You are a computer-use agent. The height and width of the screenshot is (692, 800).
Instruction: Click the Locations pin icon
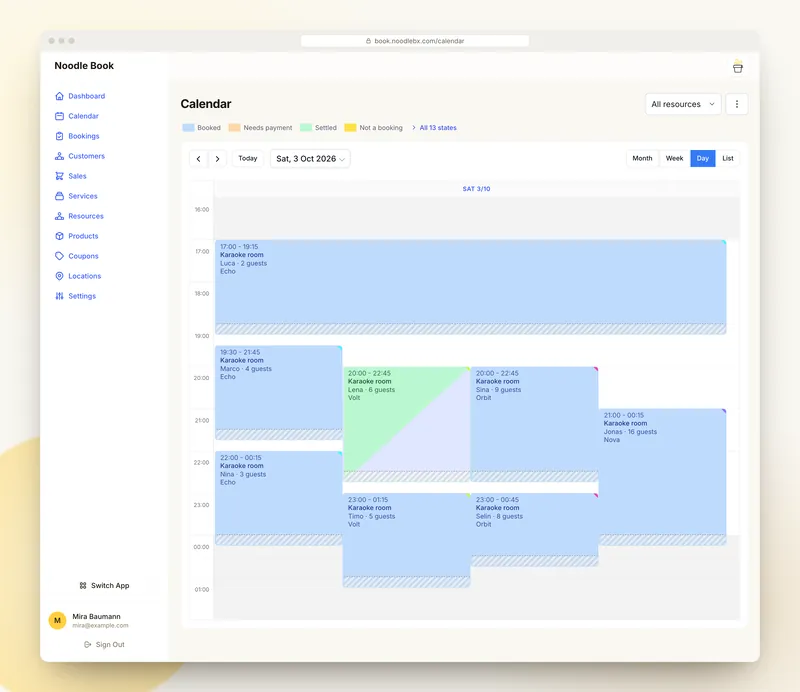click(59, 276)
